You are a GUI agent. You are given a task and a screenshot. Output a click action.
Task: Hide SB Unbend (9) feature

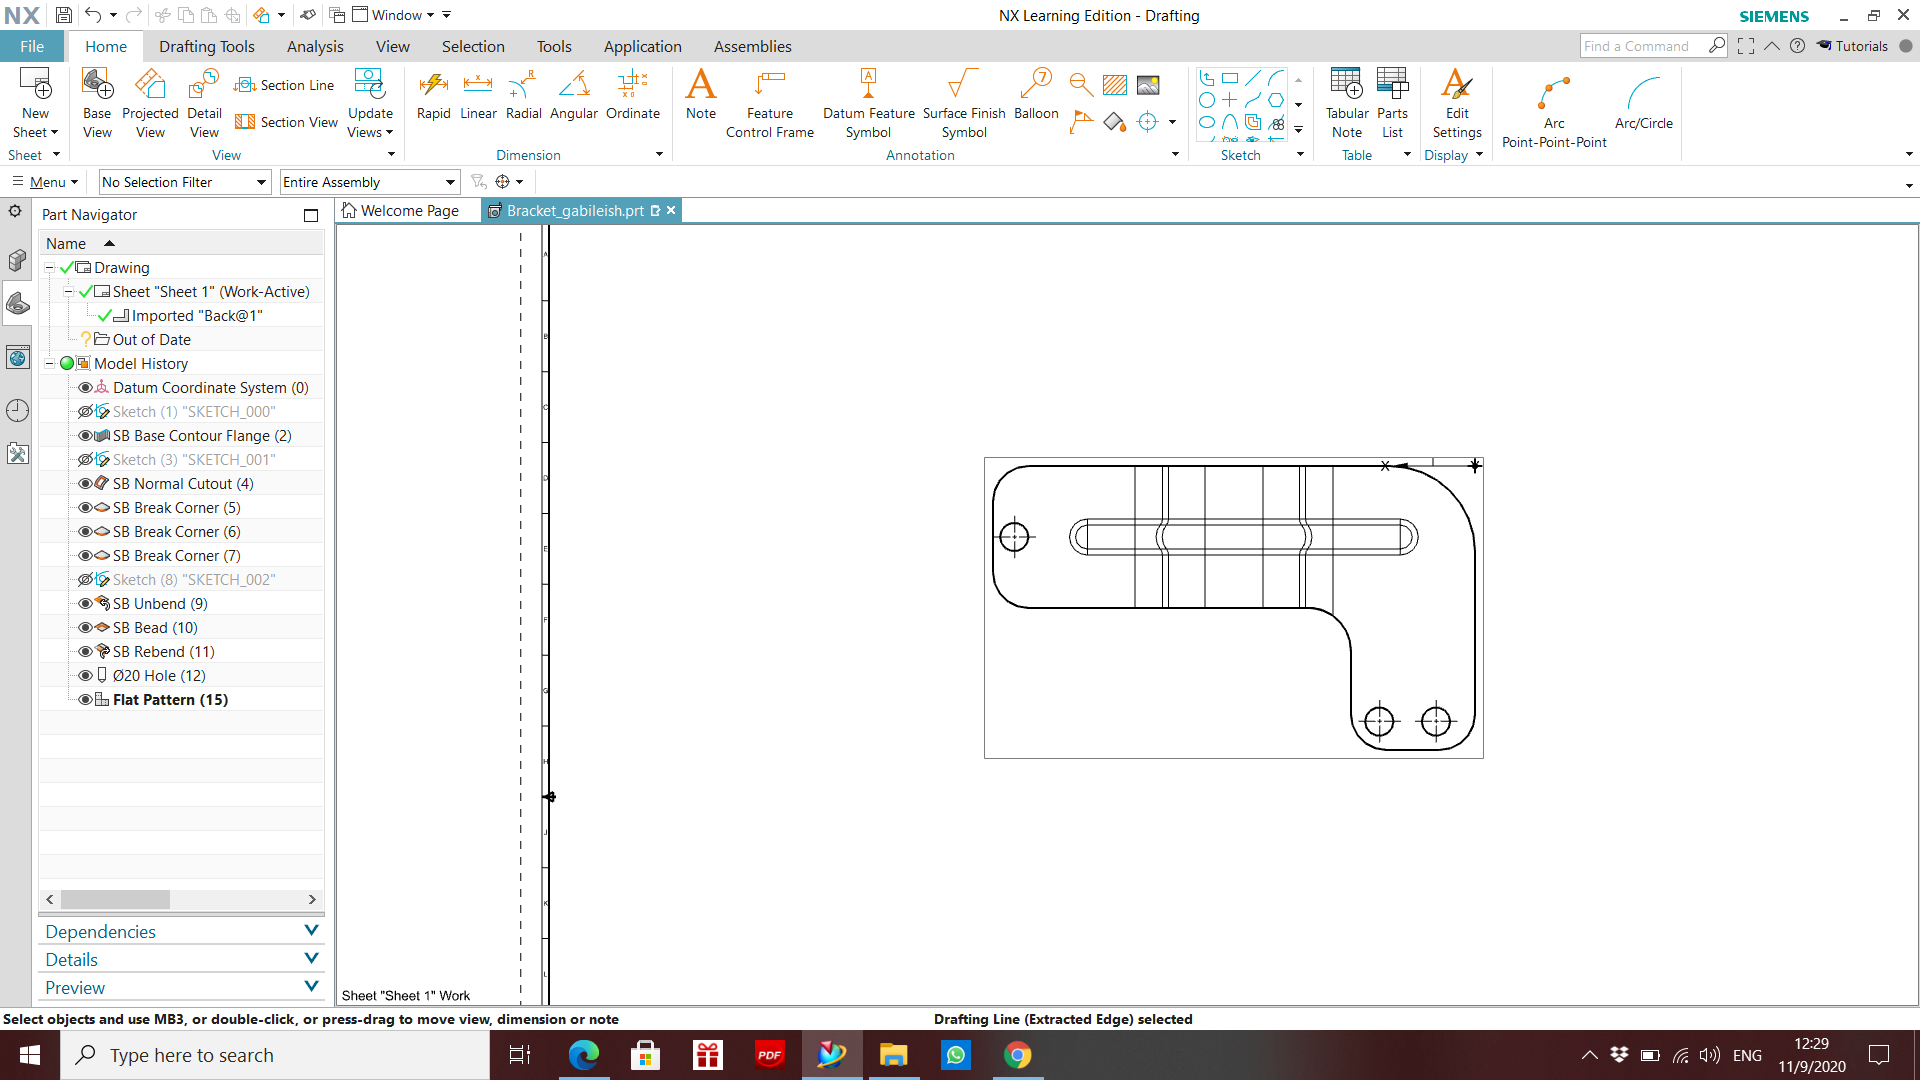85,604
